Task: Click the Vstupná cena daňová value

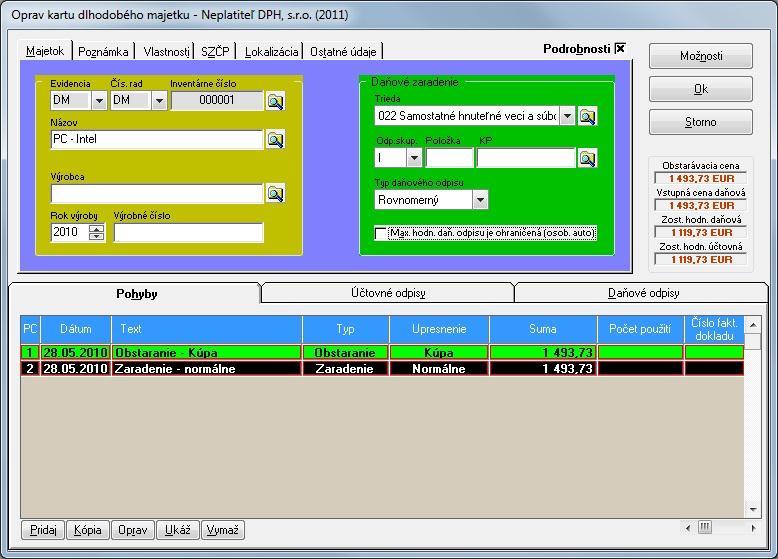Action: point(701,205)
